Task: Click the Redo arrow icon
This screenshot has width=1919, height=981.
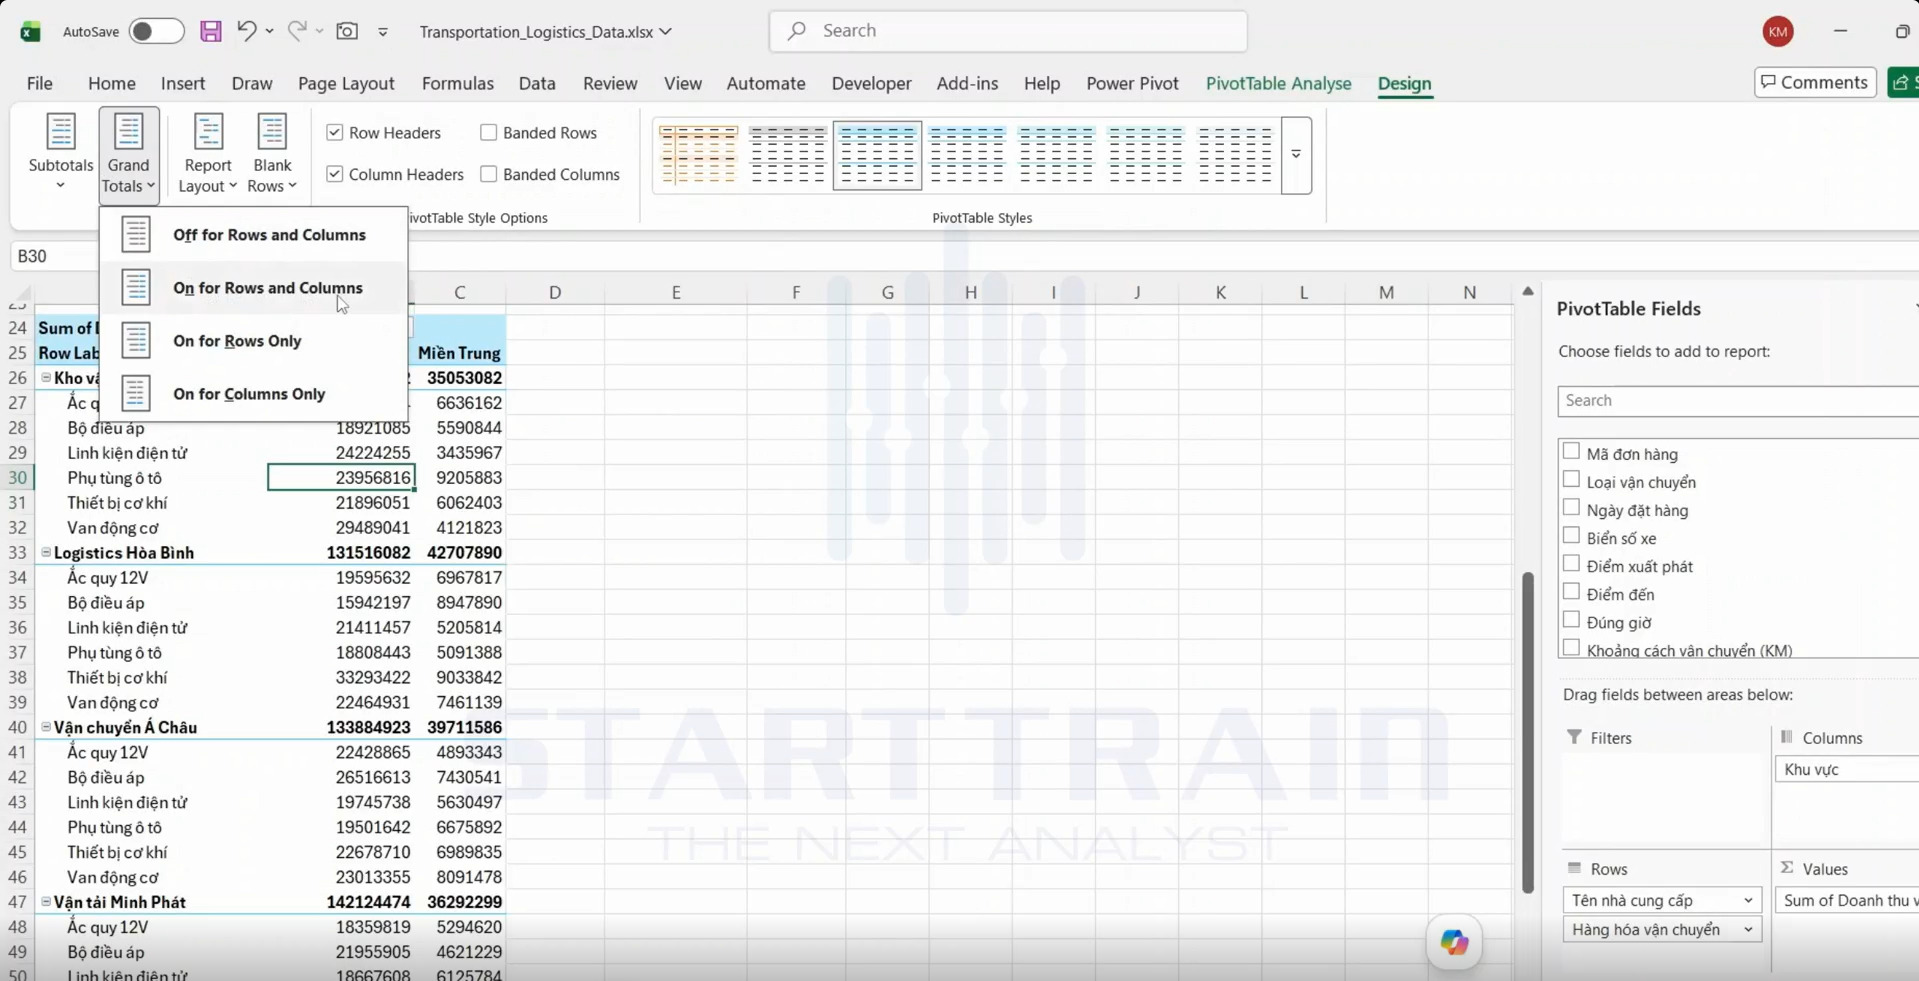Action: pos(297,31)
